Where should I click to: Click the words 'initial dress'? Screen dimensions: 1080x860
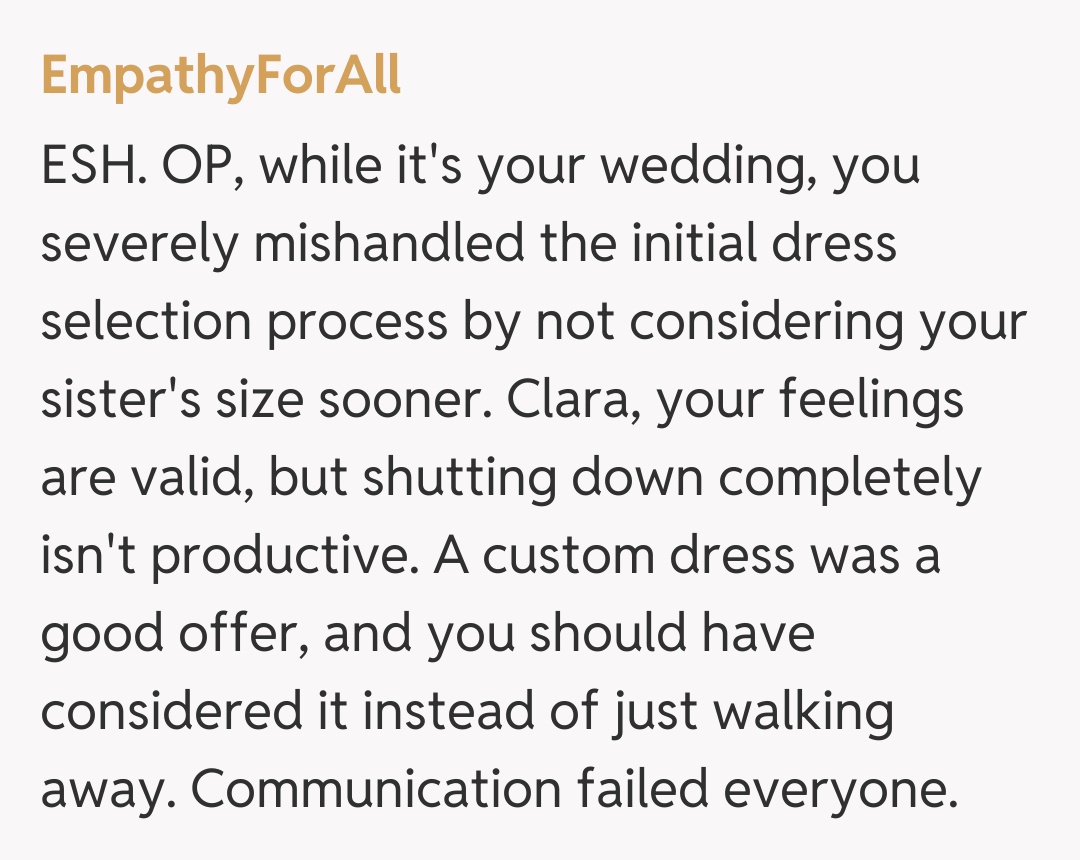point(763,244)
